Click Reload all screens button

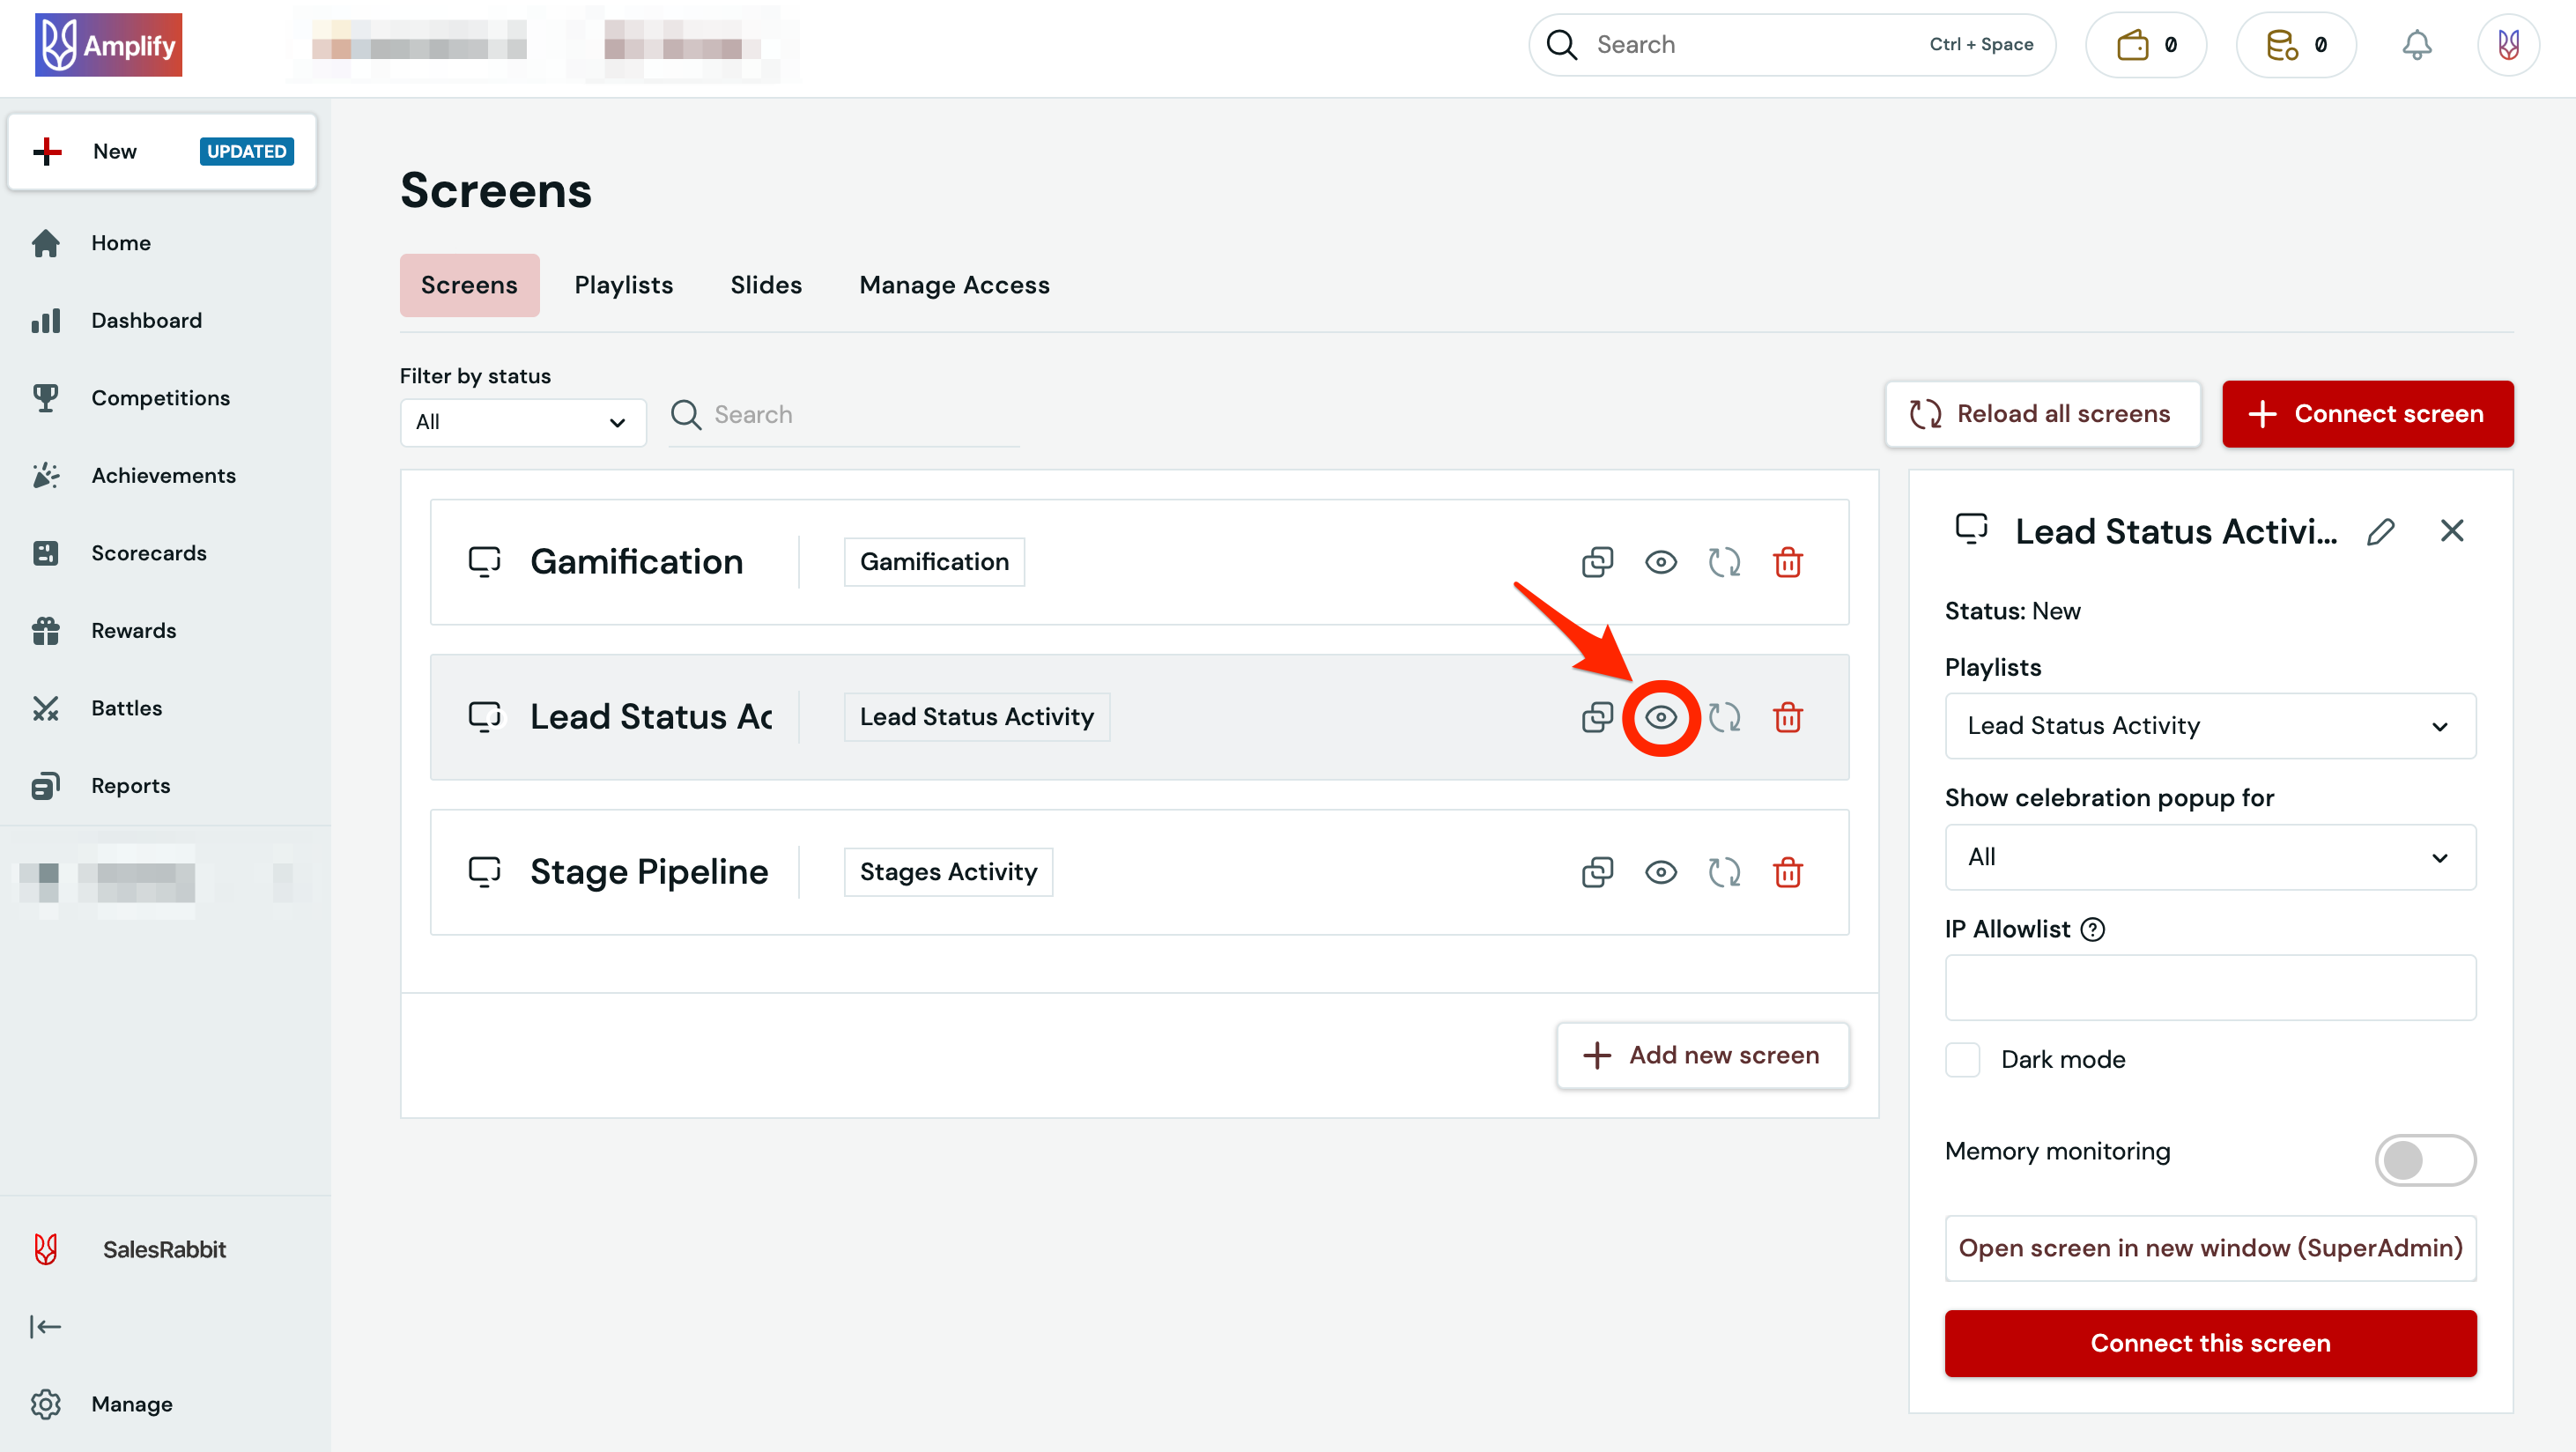(2042, 414)
